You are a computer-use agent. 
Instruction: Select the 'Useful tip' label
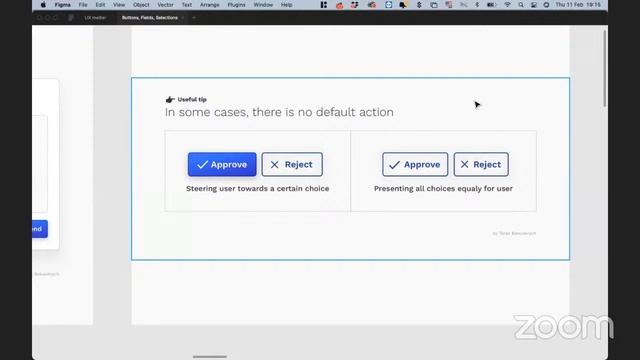pos(192,100)
